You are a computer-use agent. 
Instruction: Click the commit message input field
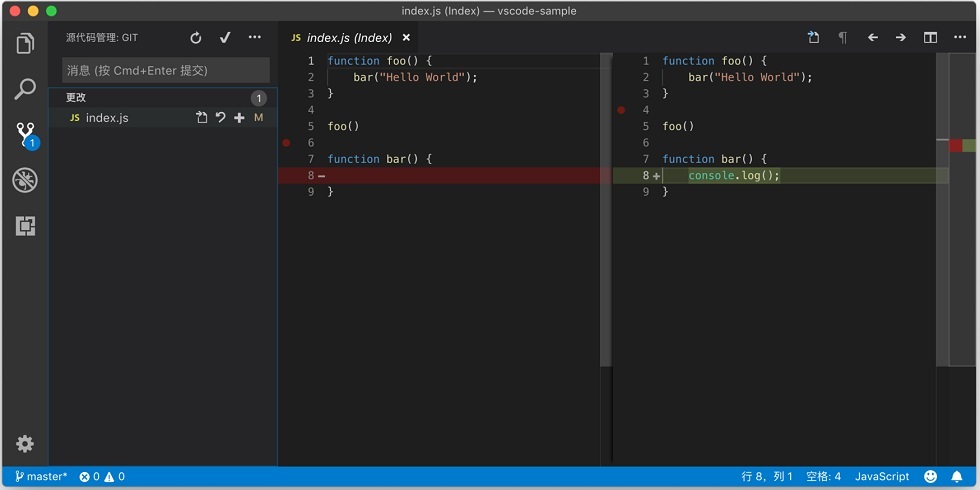click(x=166, y=70)
